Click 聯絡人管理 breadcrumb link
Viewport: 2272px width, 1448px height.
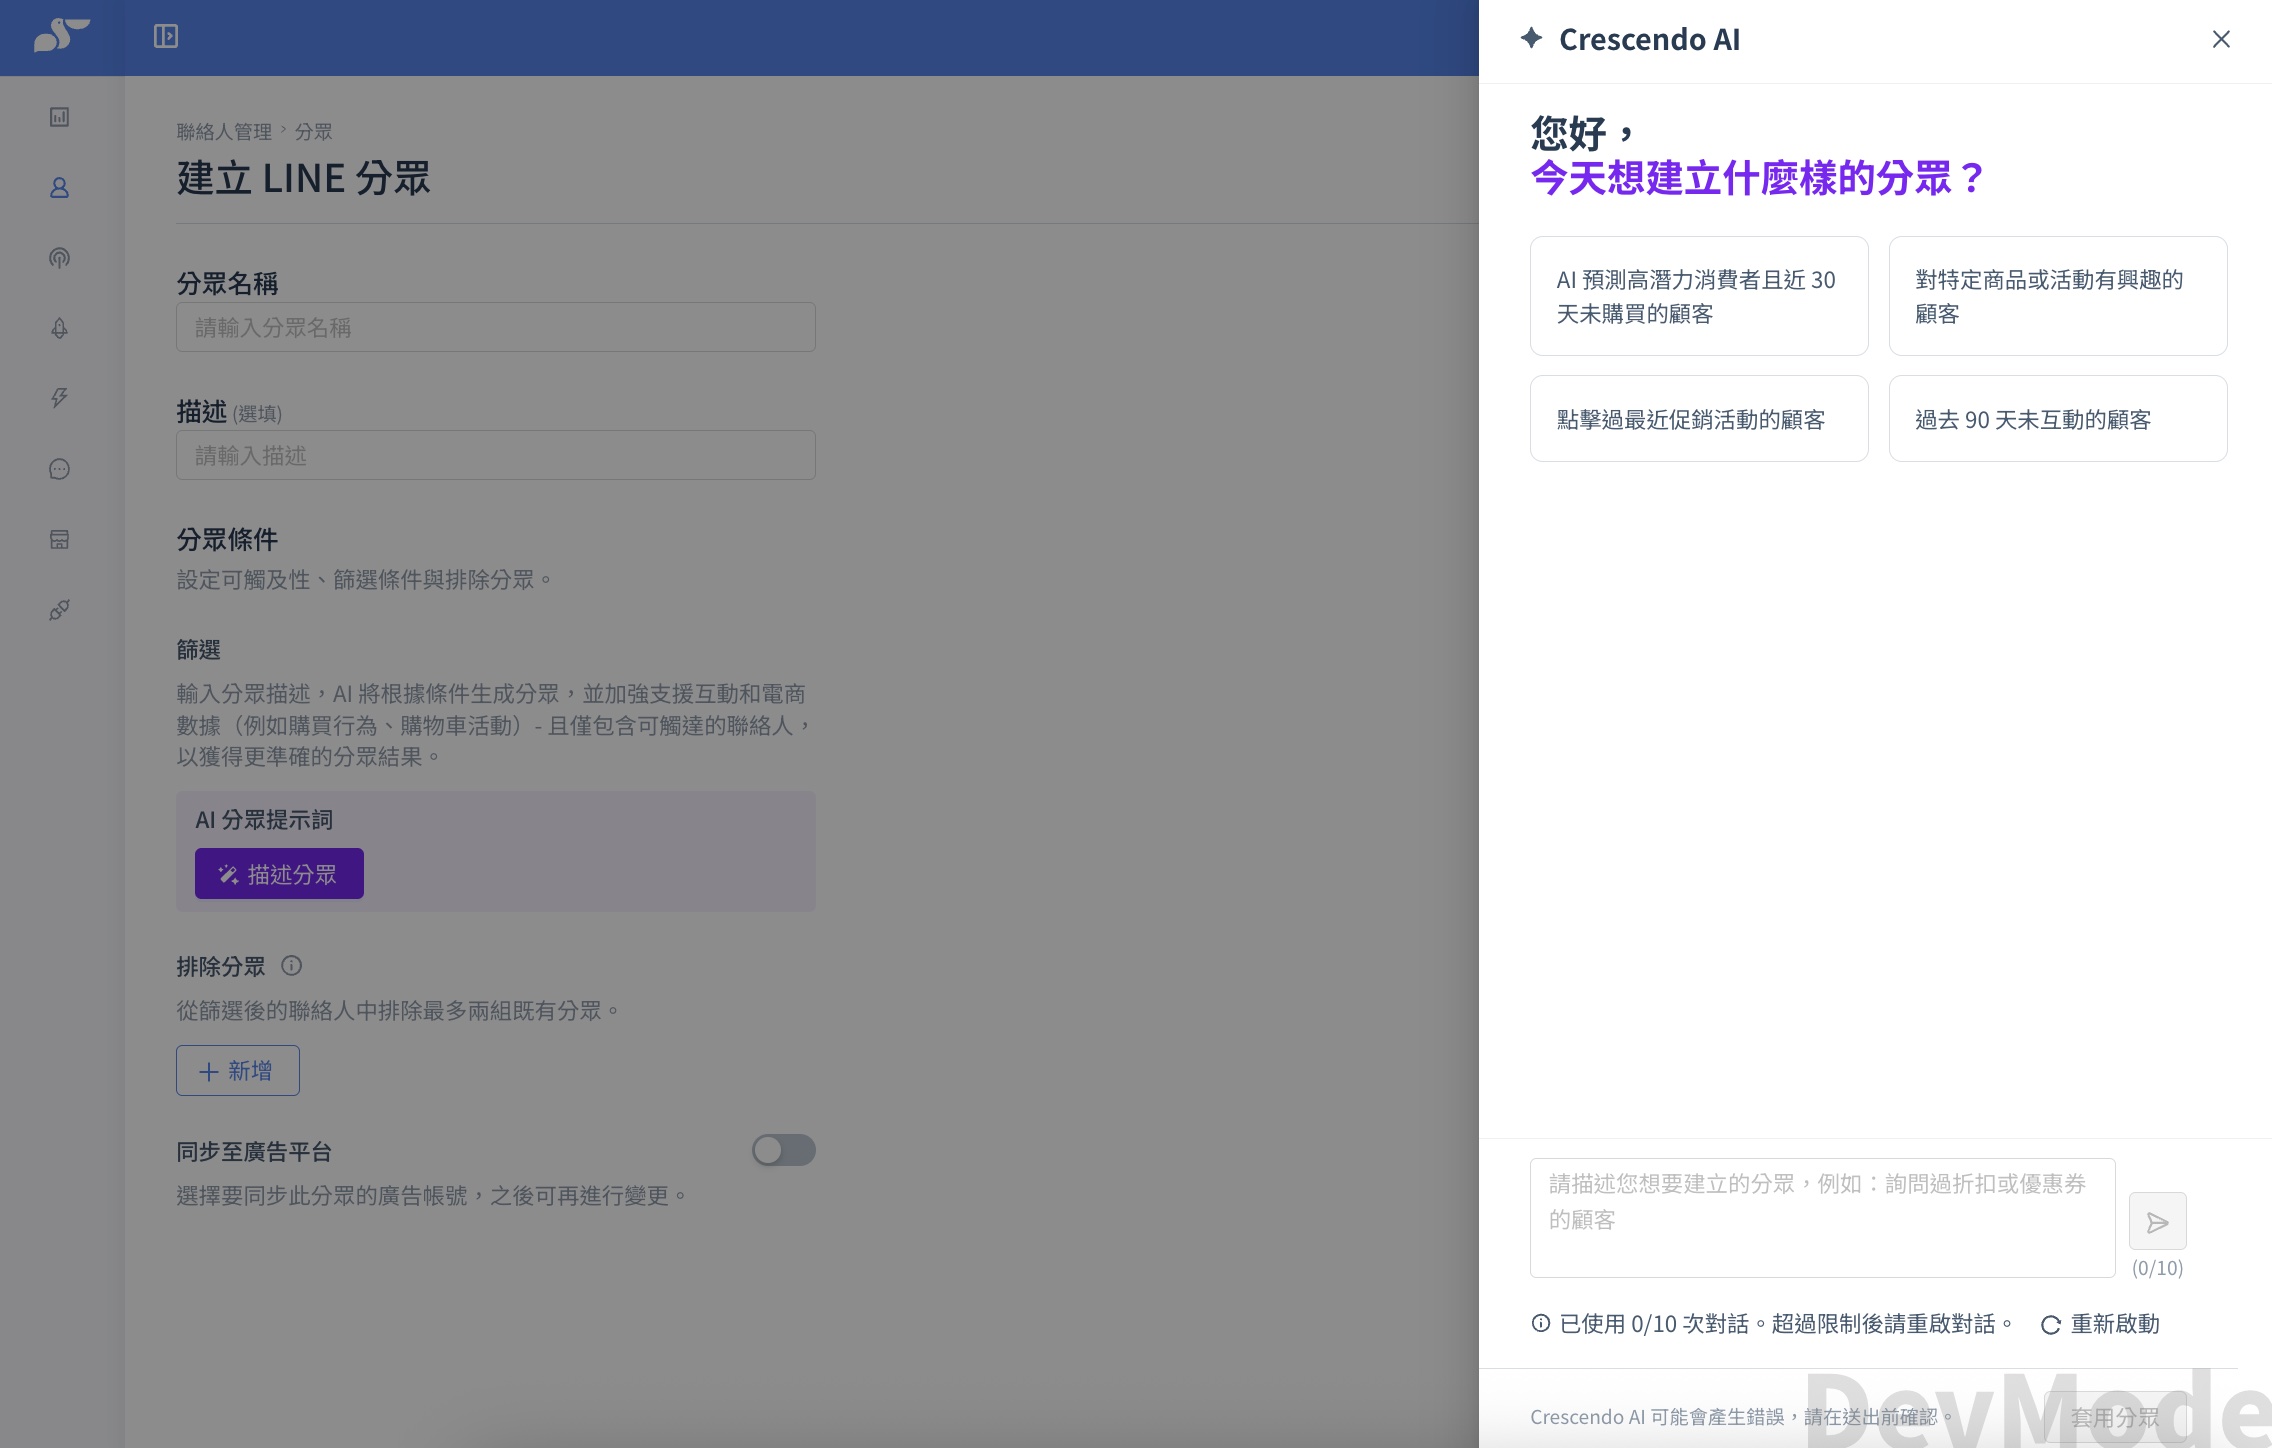pos(224,131)
